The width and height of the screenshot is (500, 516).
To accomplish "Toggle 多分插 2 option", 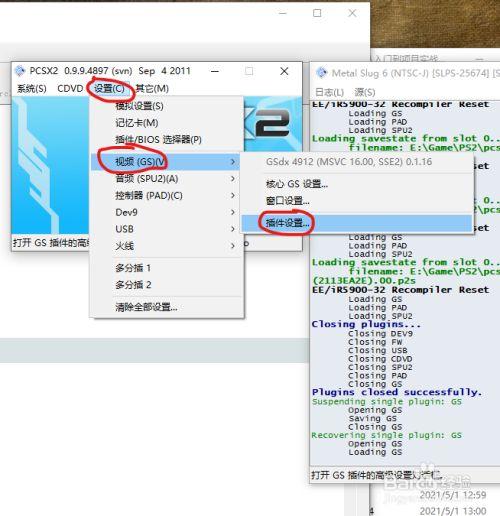I will (133, 285).
